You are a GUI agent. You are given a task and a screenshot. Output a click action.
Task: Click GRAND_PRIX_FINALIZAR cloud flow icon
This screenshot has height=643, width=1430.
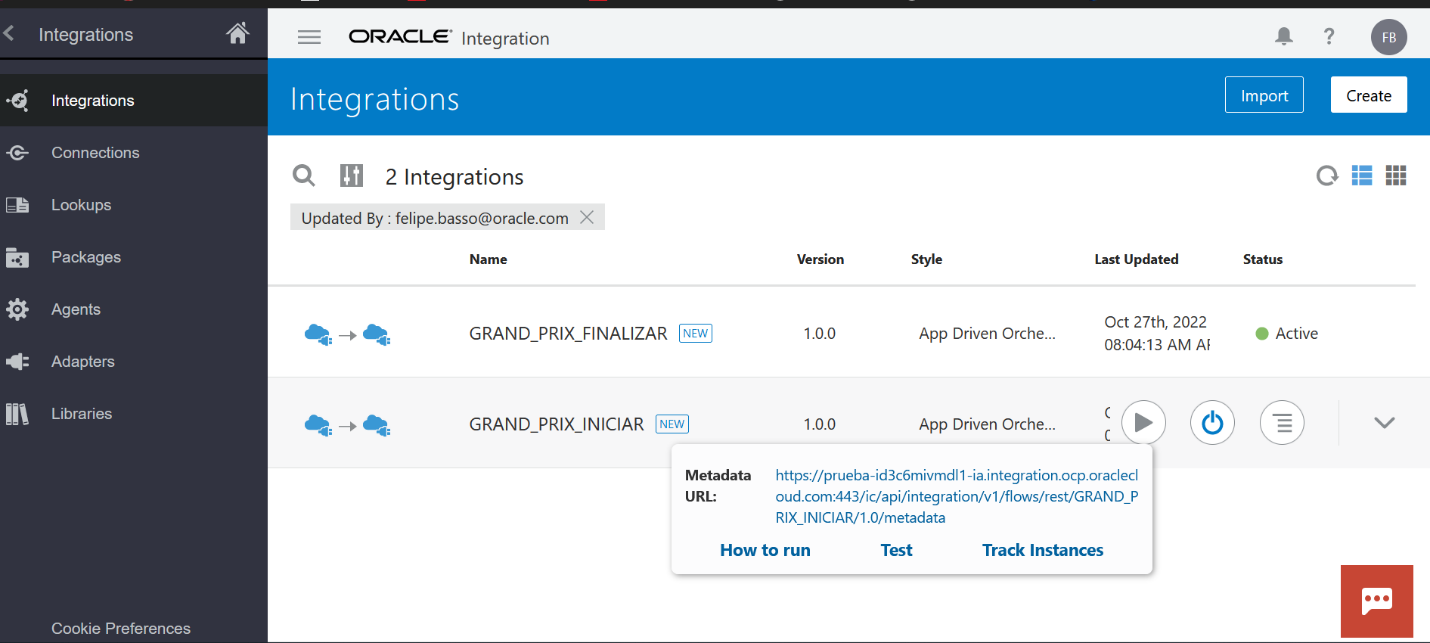[x=347, y=334]
